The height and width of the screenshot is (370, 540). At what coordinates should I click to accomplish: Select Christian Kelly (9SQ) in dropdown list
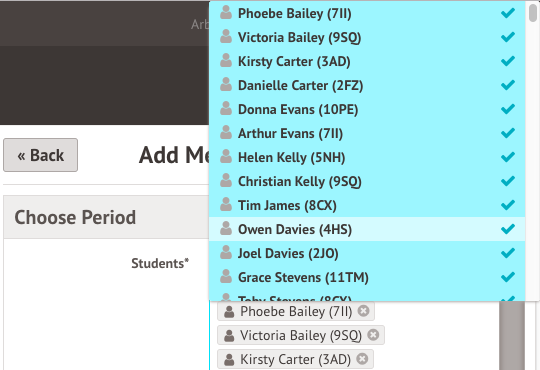tap(367, 181)
